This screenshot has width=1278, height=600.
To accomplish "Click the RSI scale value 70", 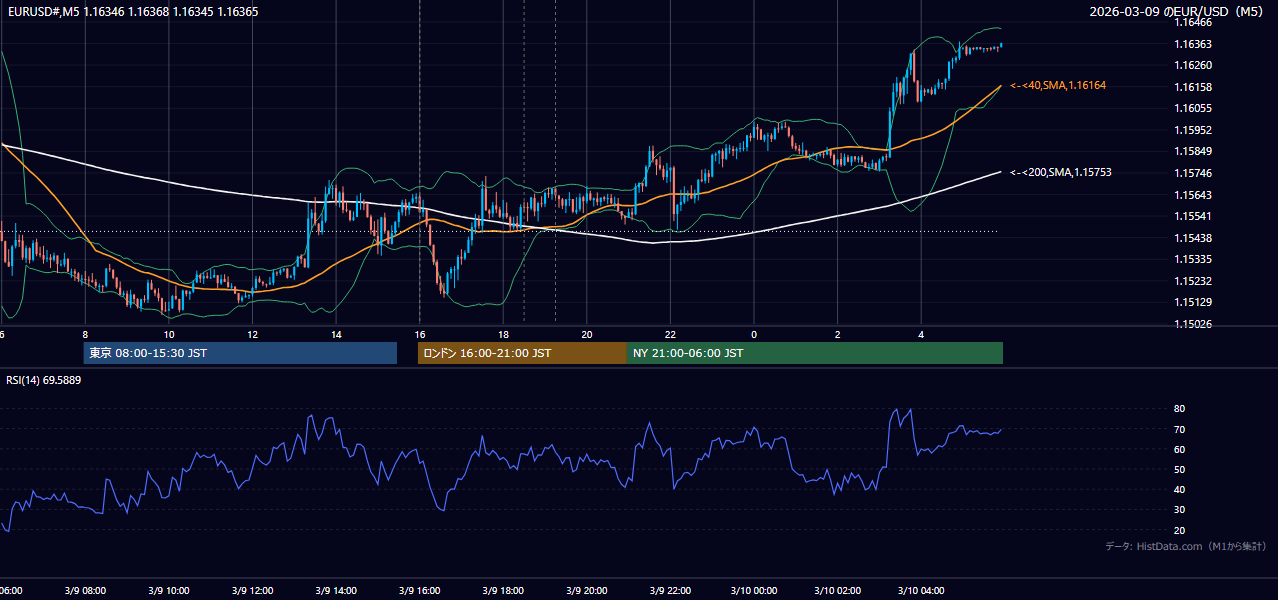I will click(1180, 429).
